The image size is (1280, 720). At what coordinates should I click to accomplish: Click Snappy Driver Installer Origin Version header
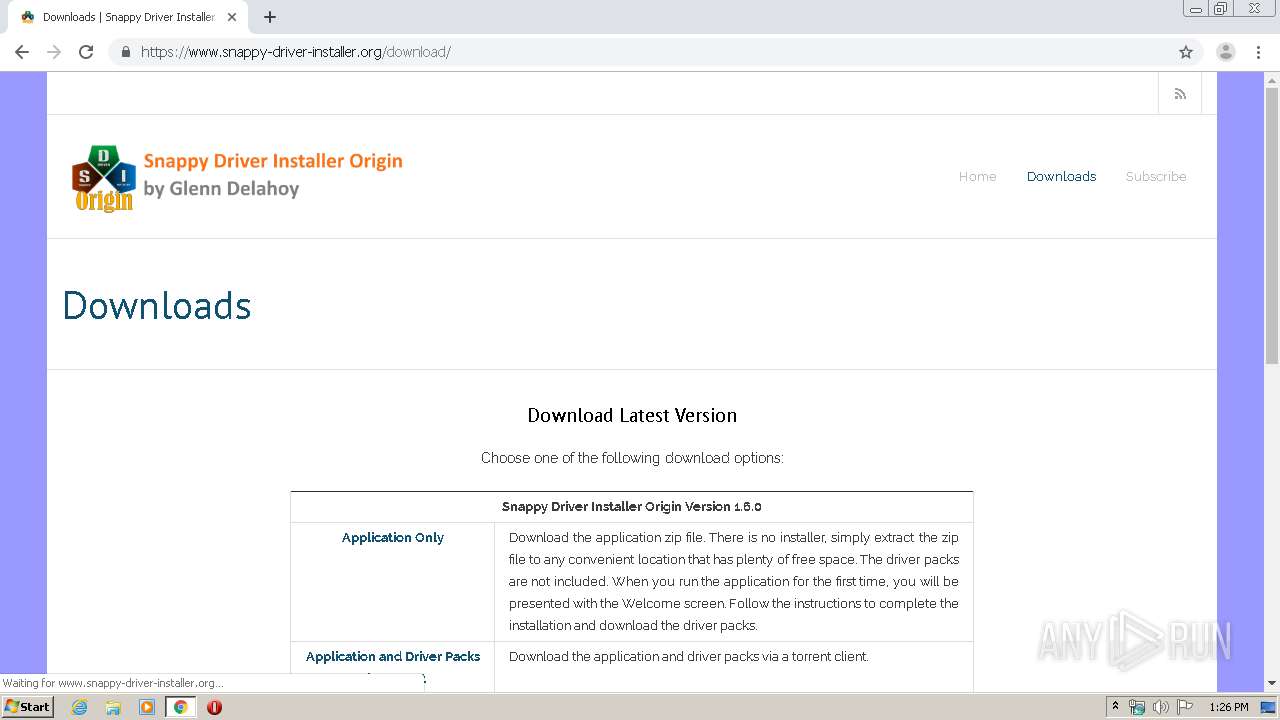click(632, 506)
